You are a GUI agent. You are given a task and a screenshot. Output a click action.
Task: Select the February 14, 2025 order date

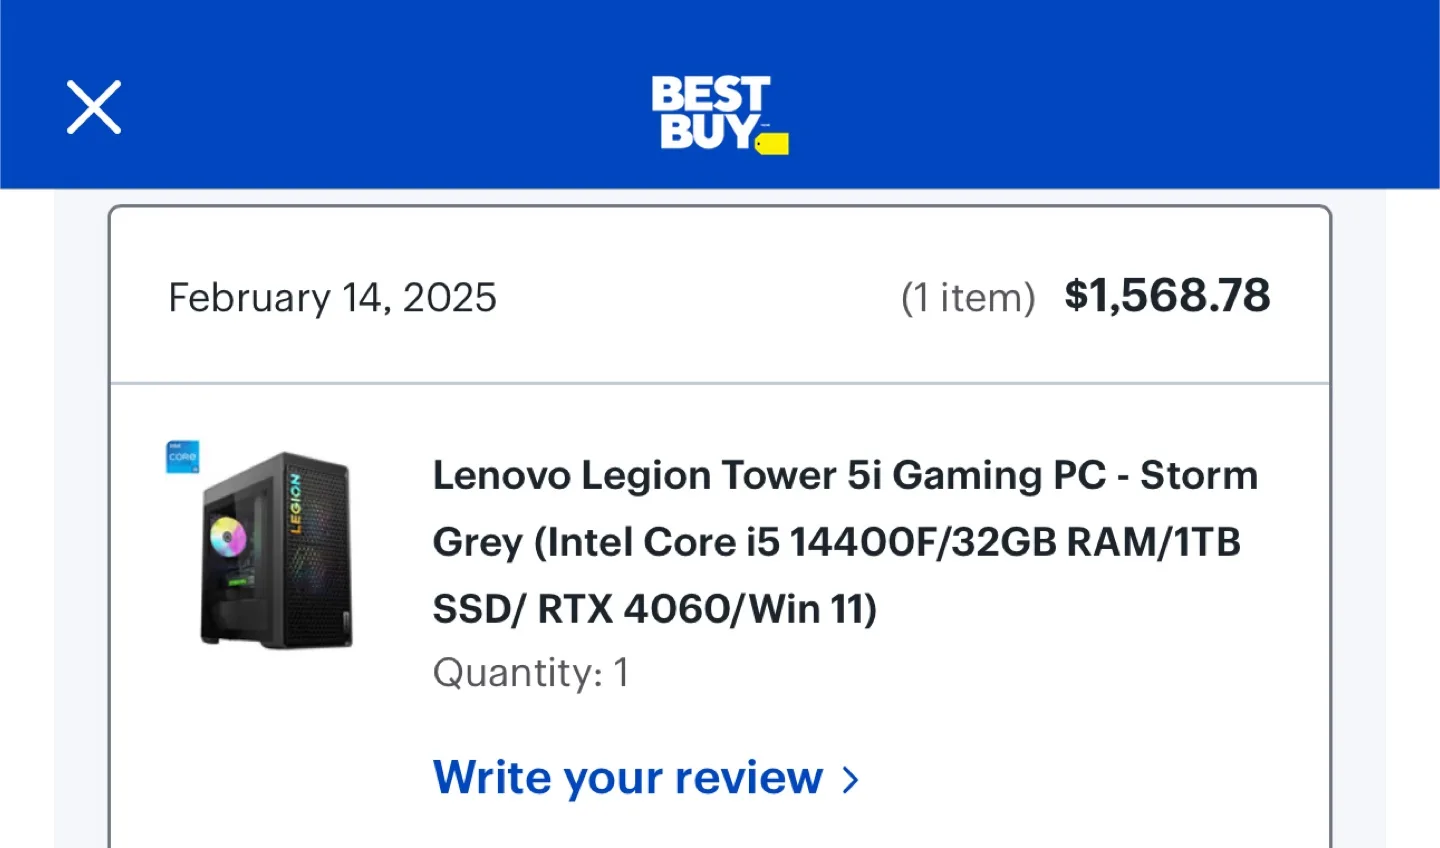(x=332, y=298)
